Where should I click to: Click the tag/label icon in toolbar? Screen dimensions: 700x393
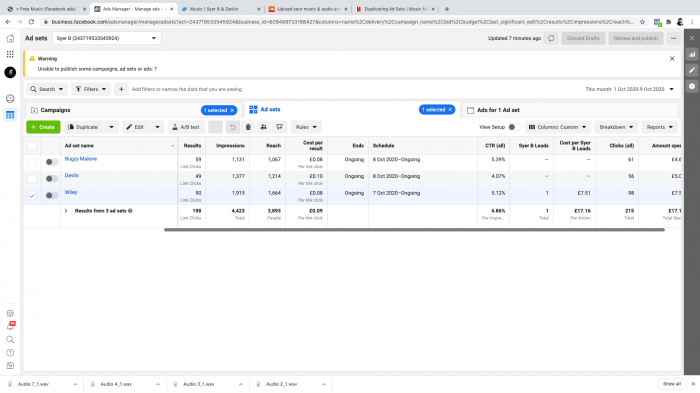[x=279, y=127]
